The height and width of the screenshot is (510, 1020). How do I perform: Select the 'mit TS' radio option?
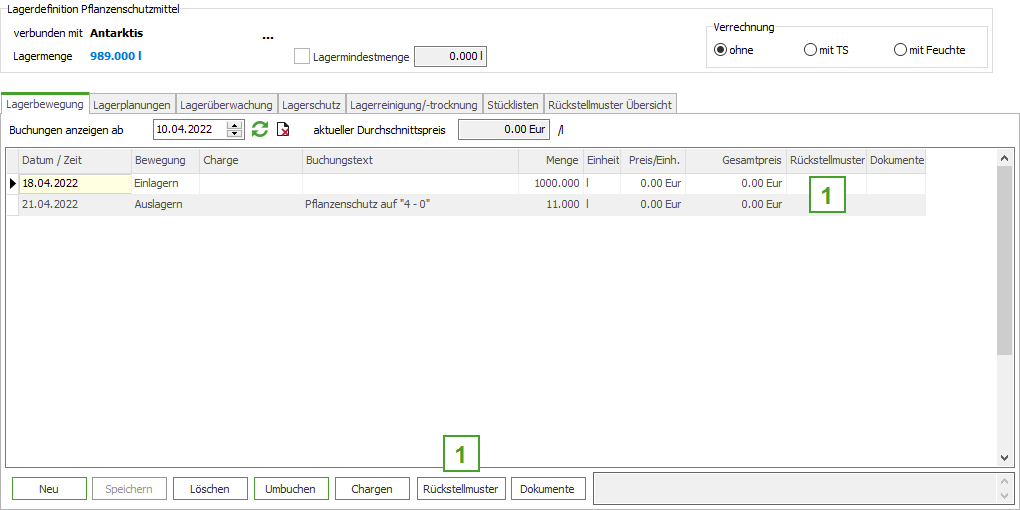[x=810, y=50]
